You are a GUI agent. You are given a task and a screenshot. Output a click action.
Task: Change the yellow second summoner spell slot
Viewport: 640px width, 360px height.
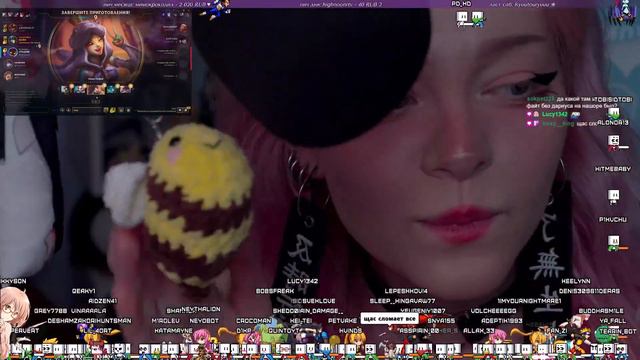[113, 110]
